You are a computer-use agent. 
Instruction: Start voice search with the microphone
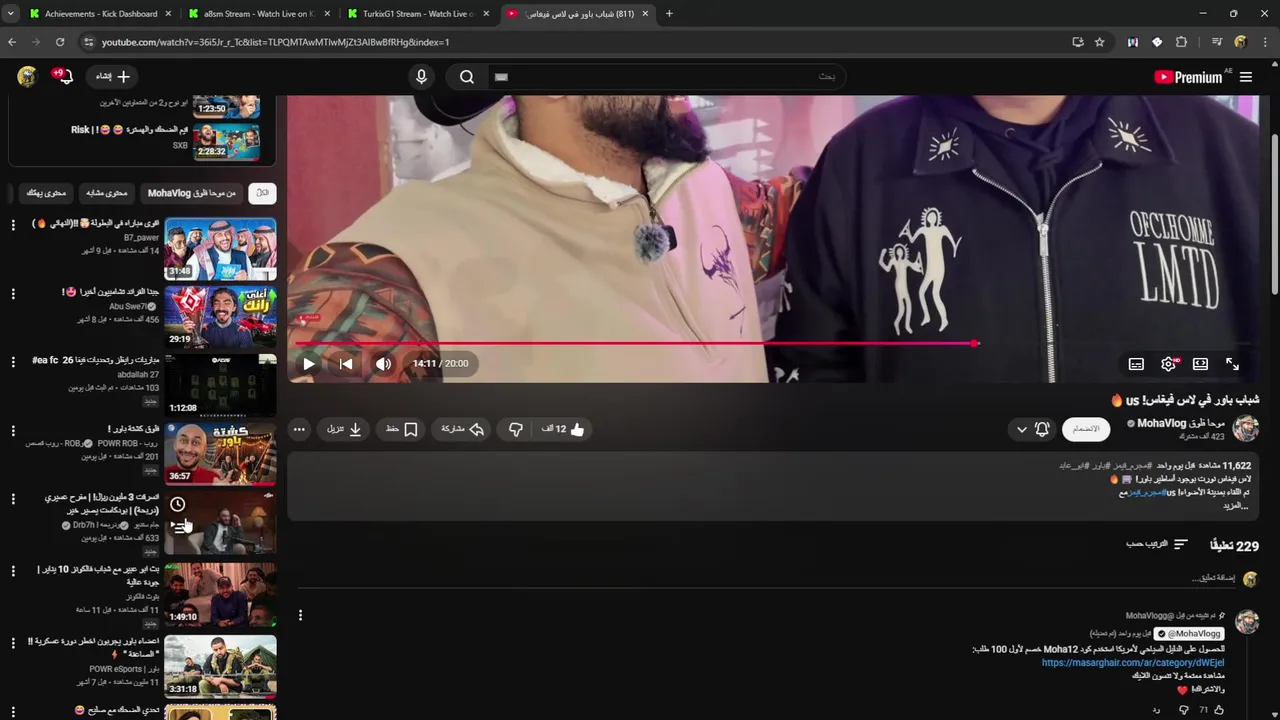pyautogui.click(x=421, y=77)
